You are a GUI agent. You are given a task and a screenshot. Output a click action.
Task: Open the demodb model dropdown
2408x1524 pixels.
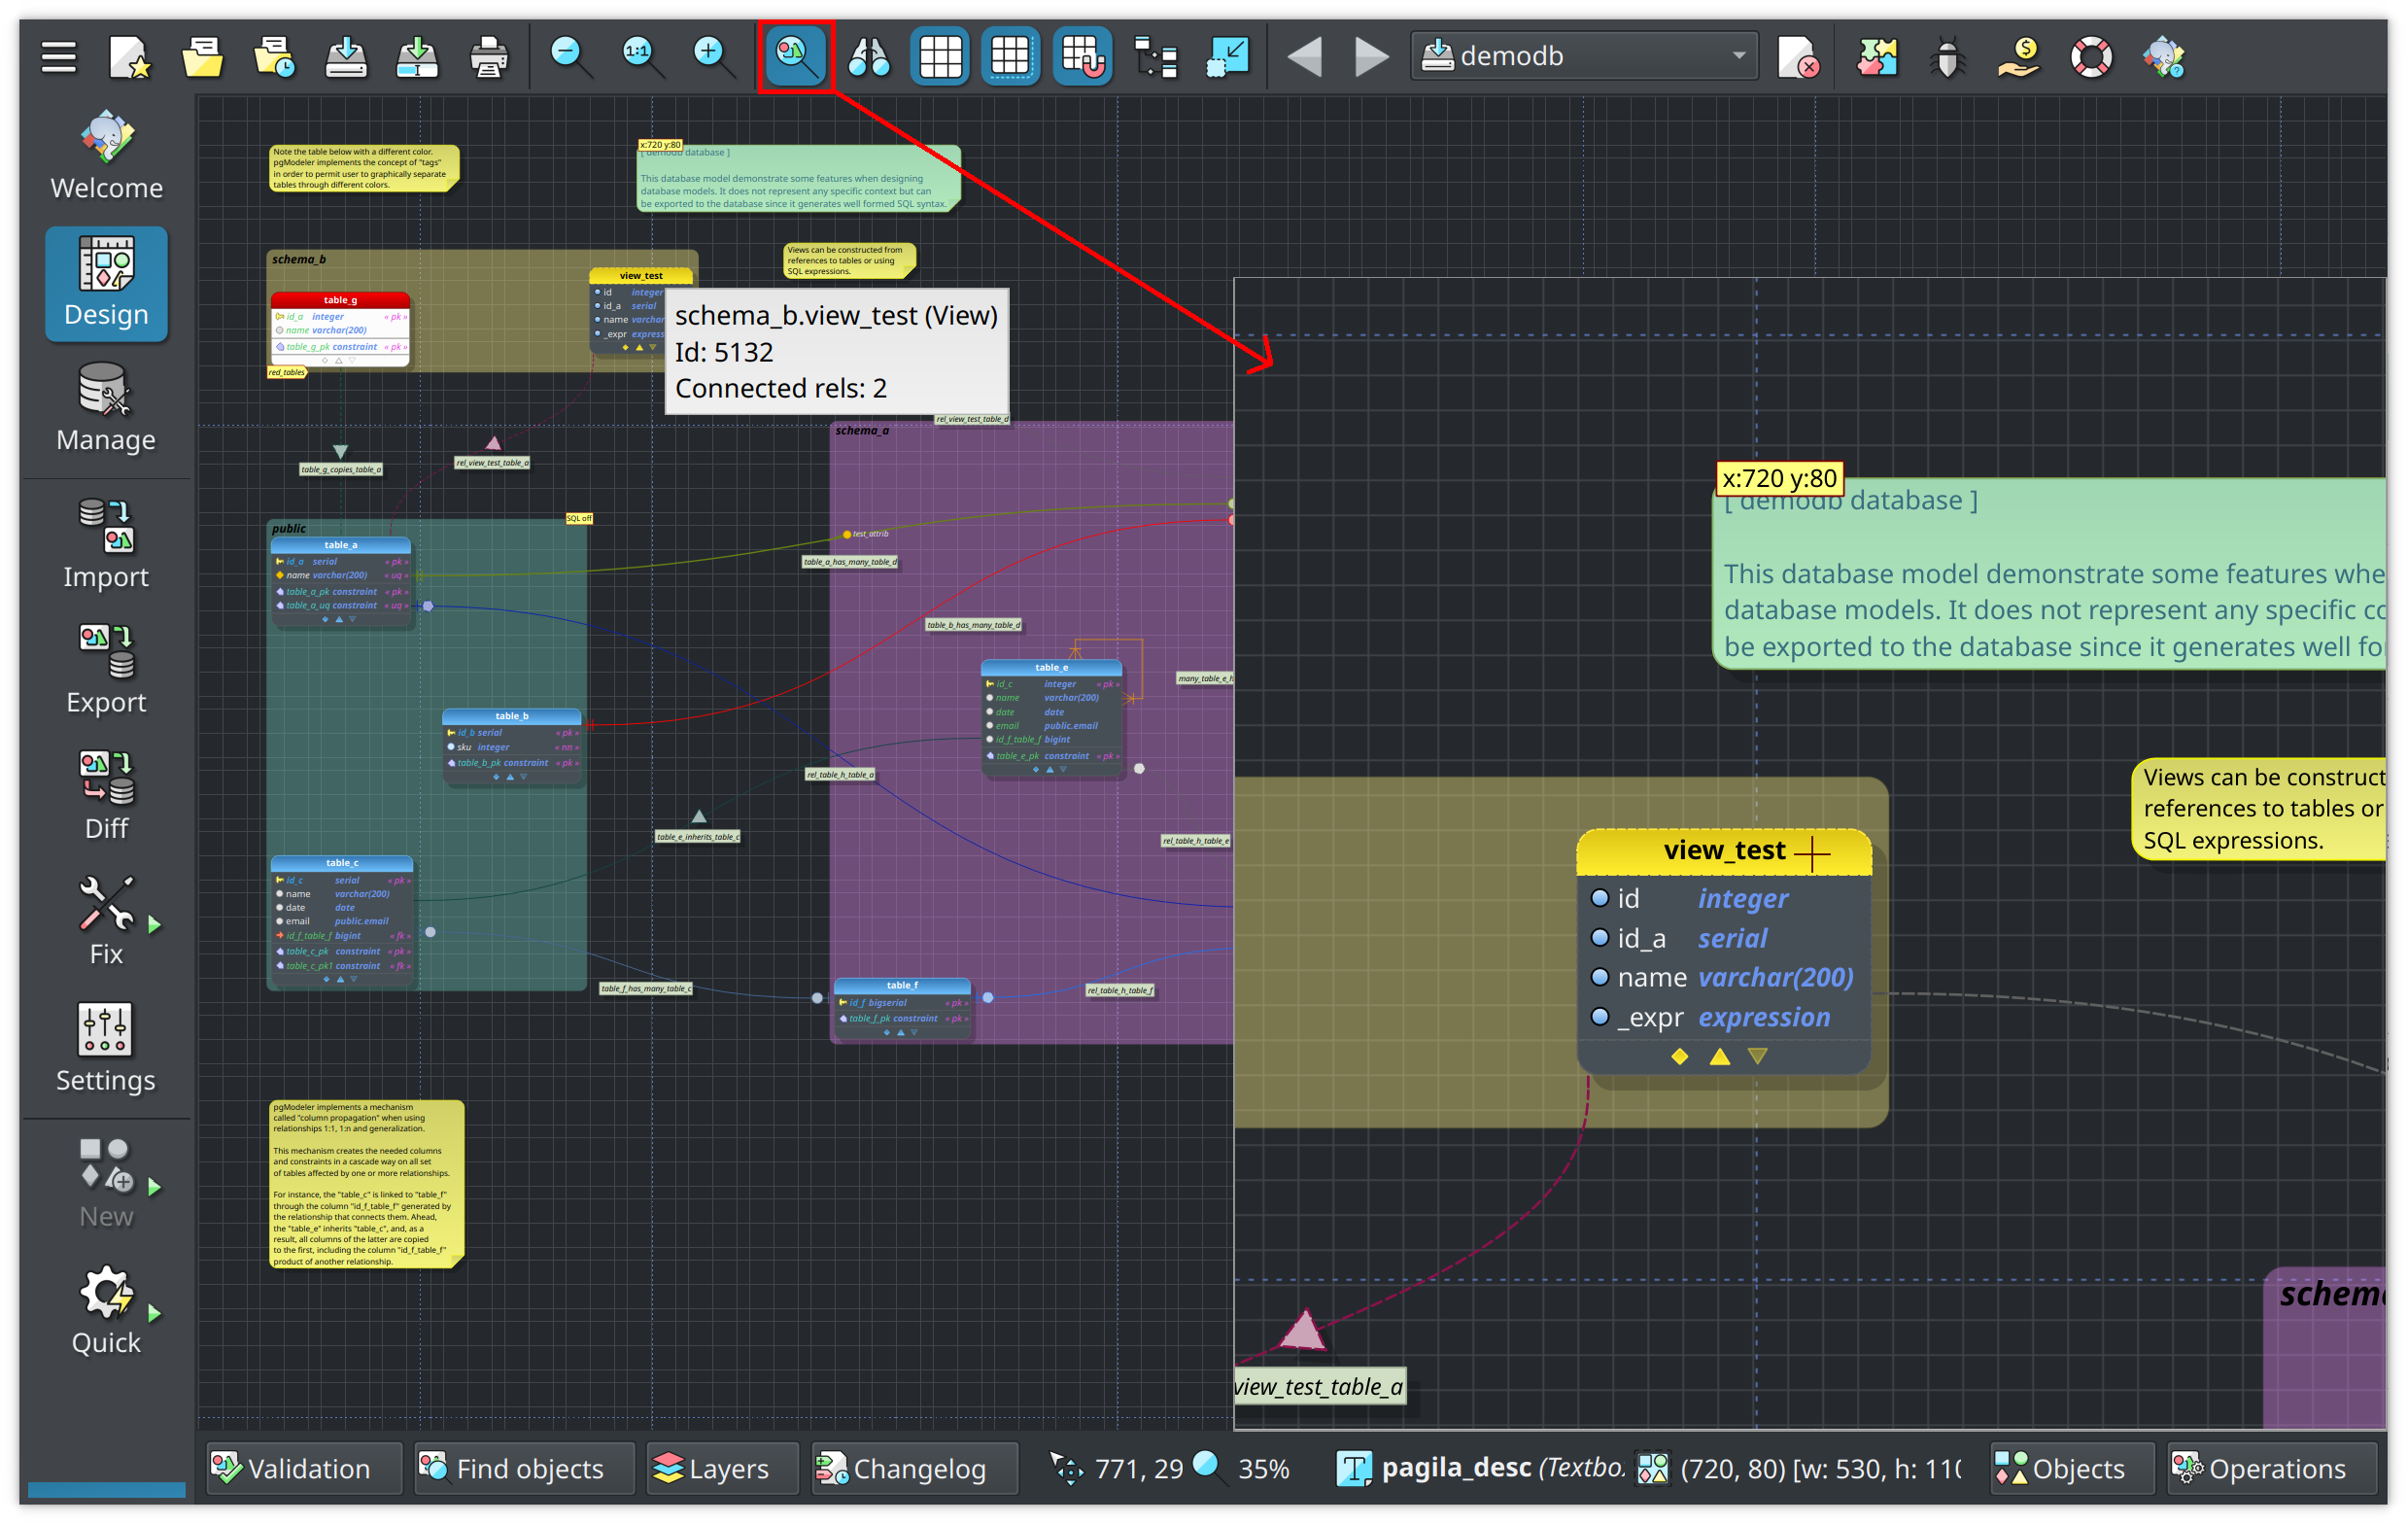(x=1585, y=56)
